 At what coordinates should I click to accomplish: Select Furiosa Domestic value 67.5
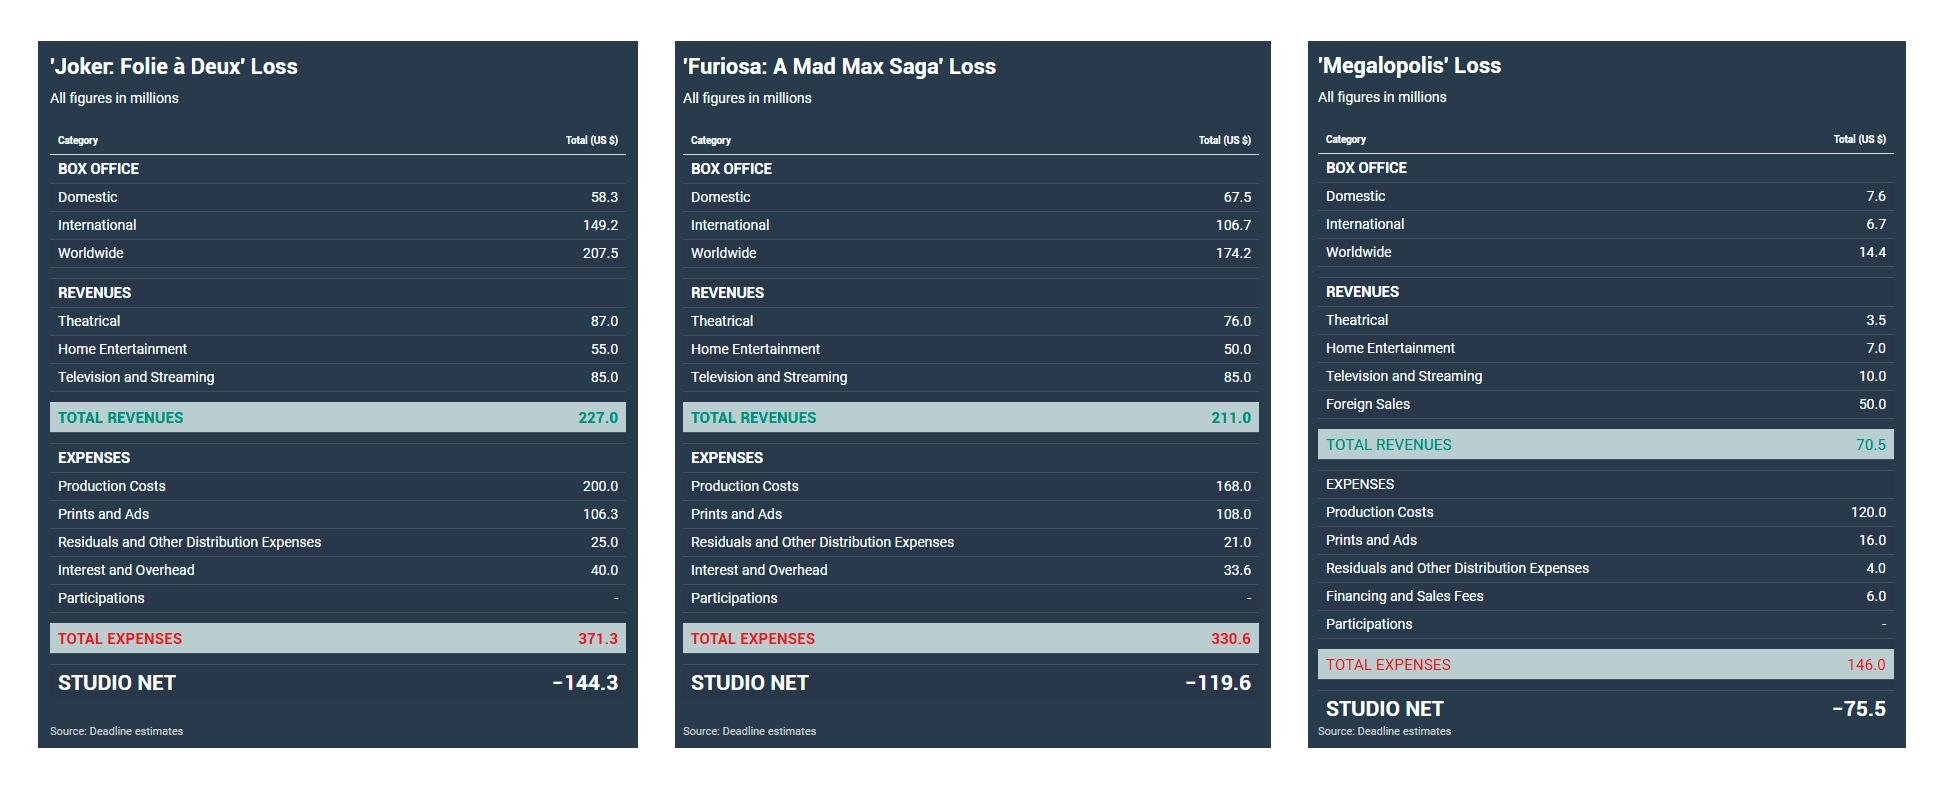1237,197
